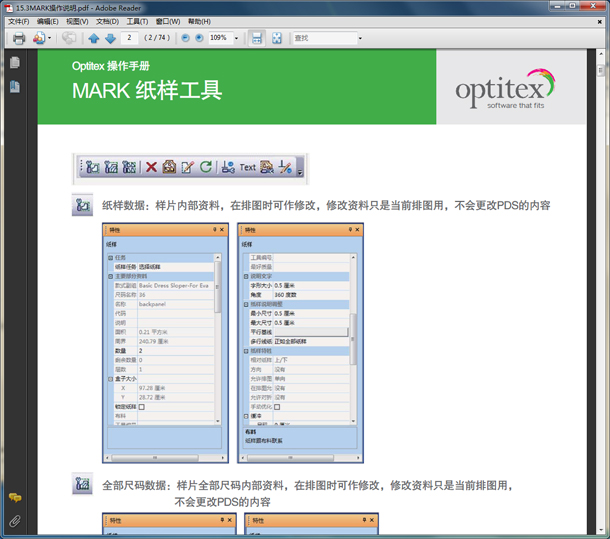
Task: Close the left 特性 panel with its X
Action: 222,230
